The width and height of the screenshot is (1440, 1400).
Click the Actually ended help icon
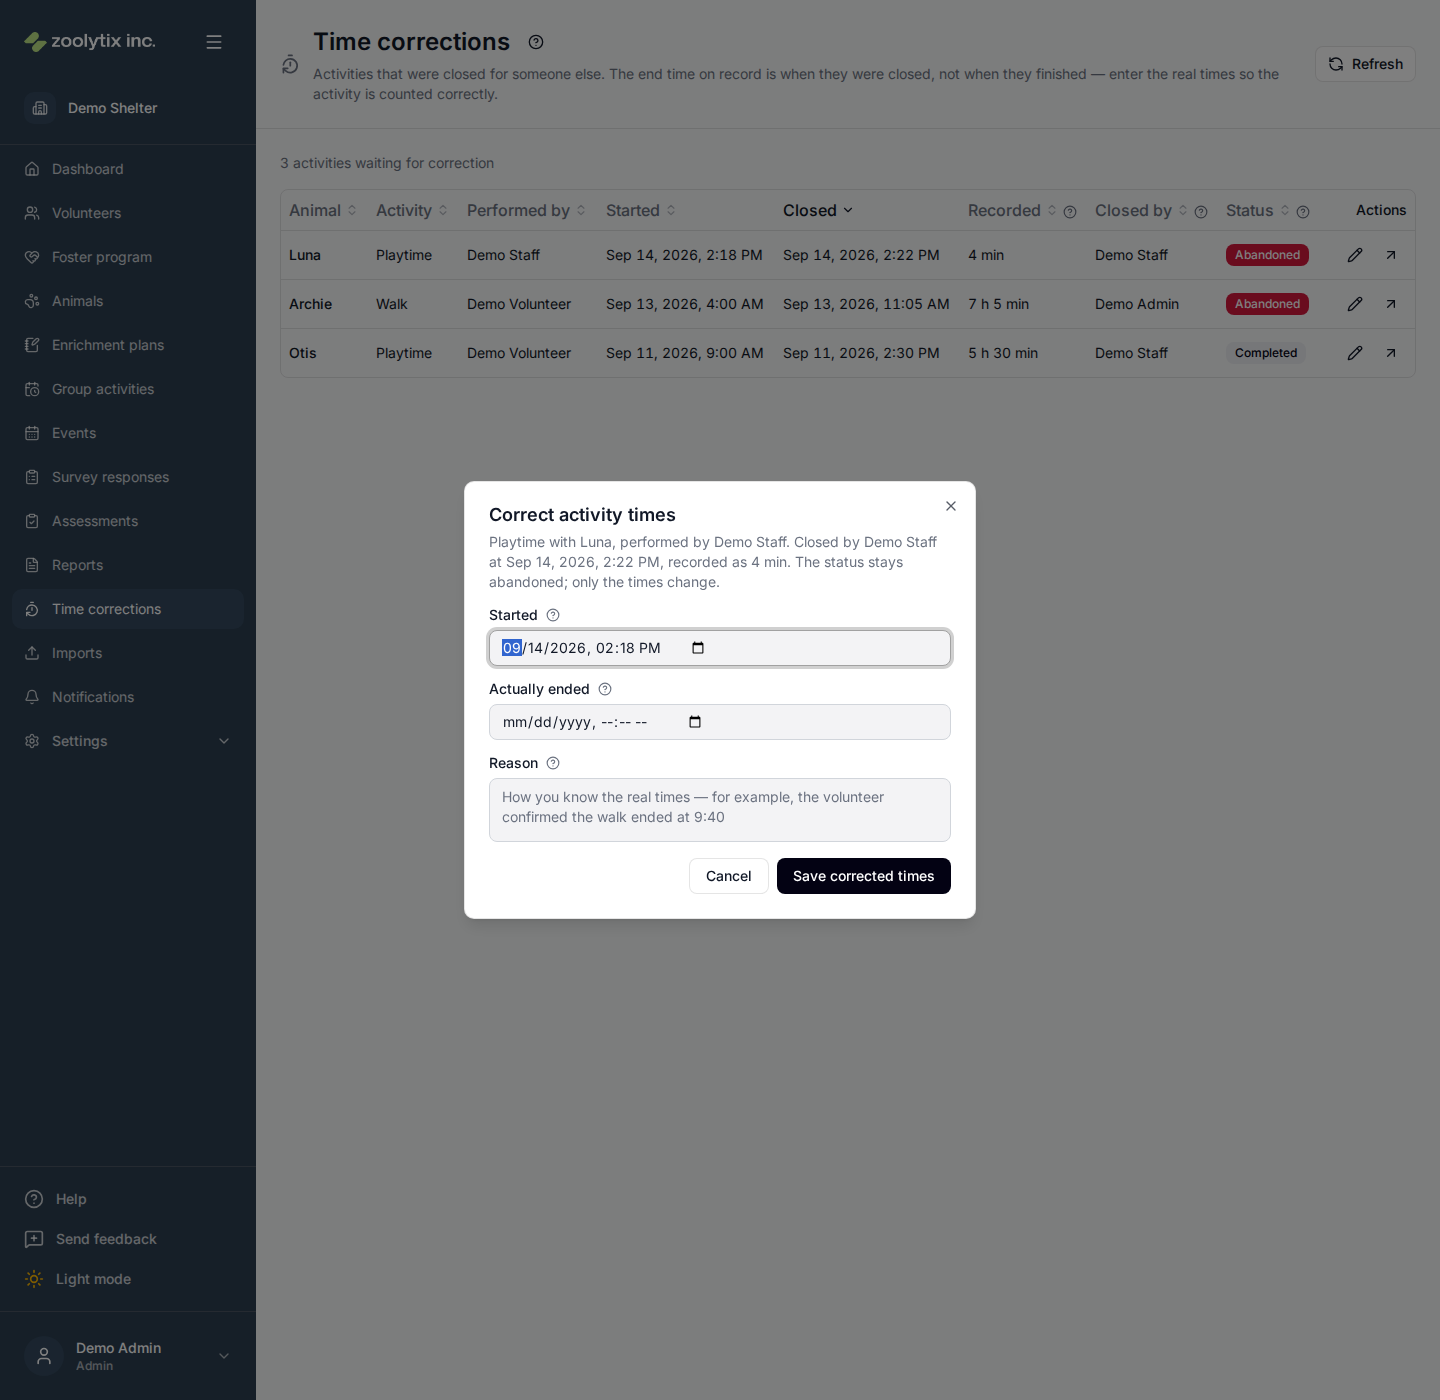click(x=605, y=689)
